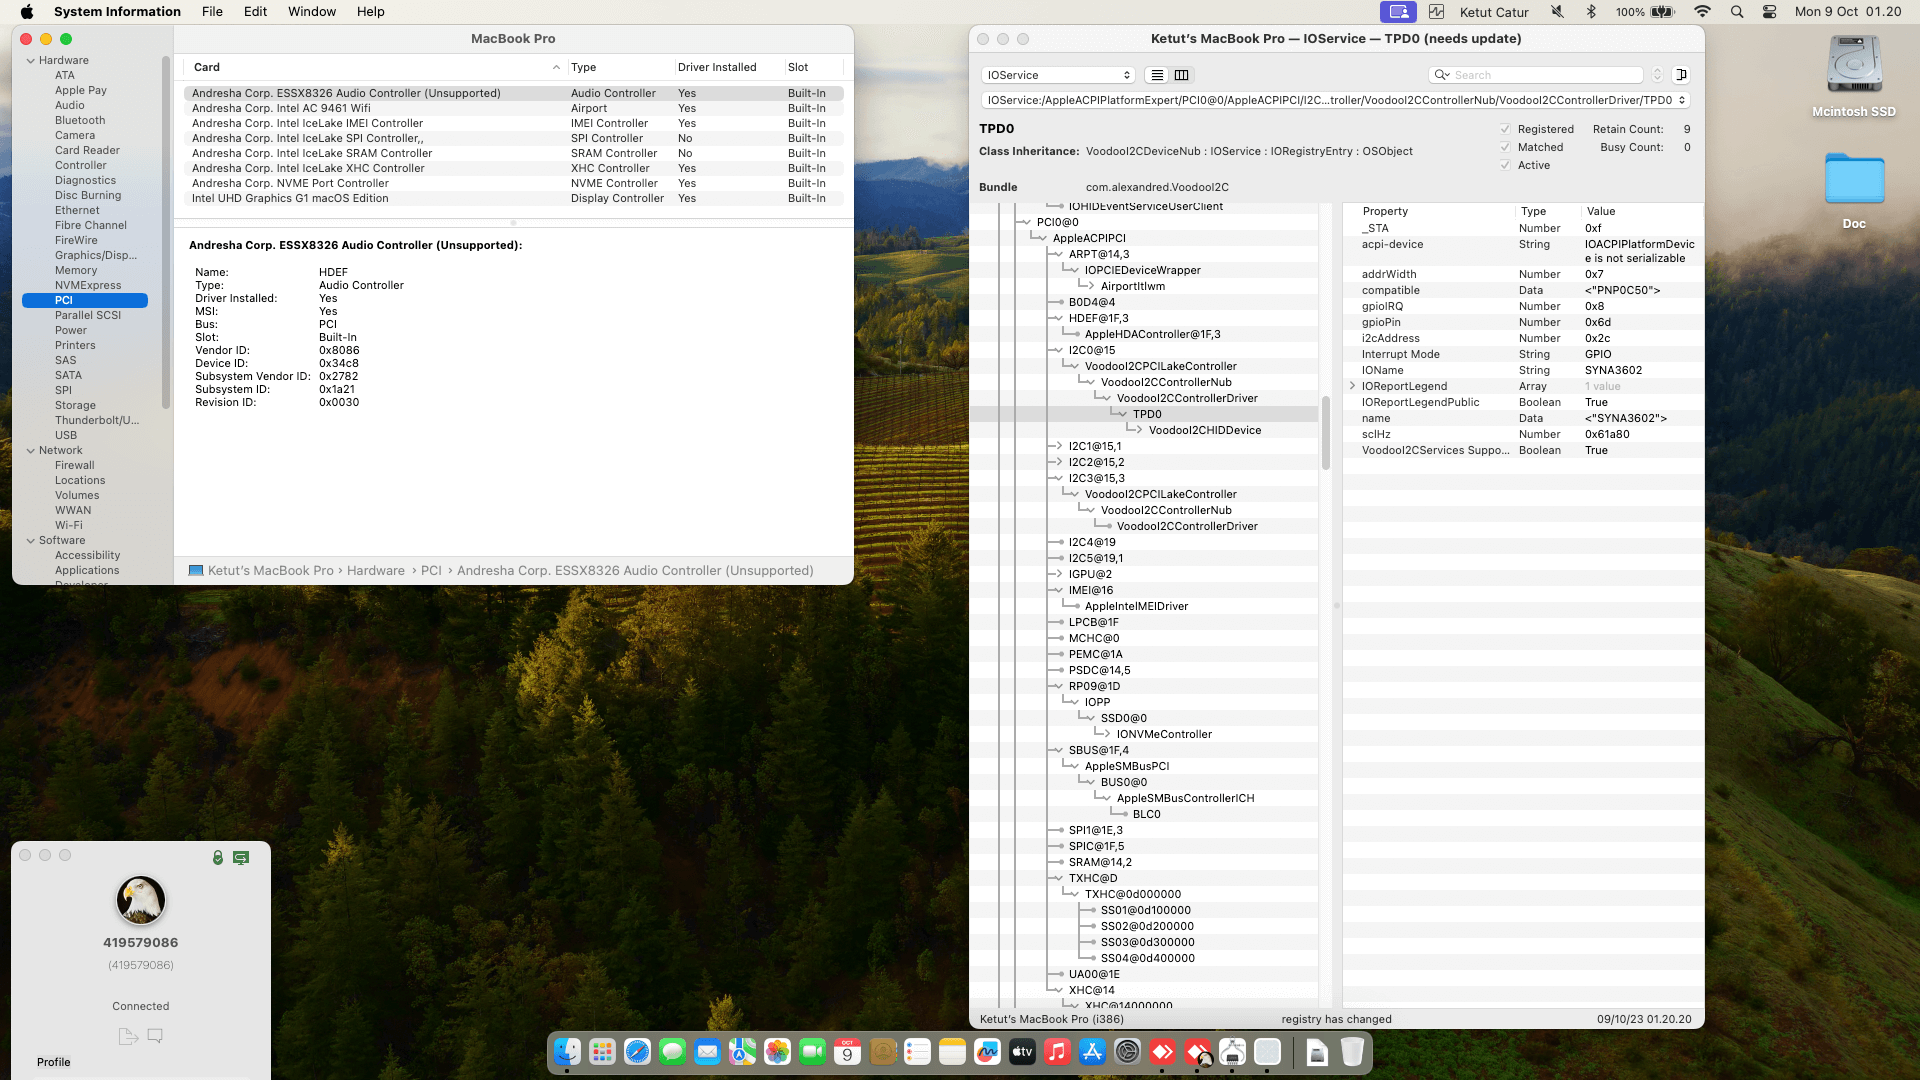Click the AnyDesk file transfer icon
Screen dimensions: 1920x1080
point(127,1036)
